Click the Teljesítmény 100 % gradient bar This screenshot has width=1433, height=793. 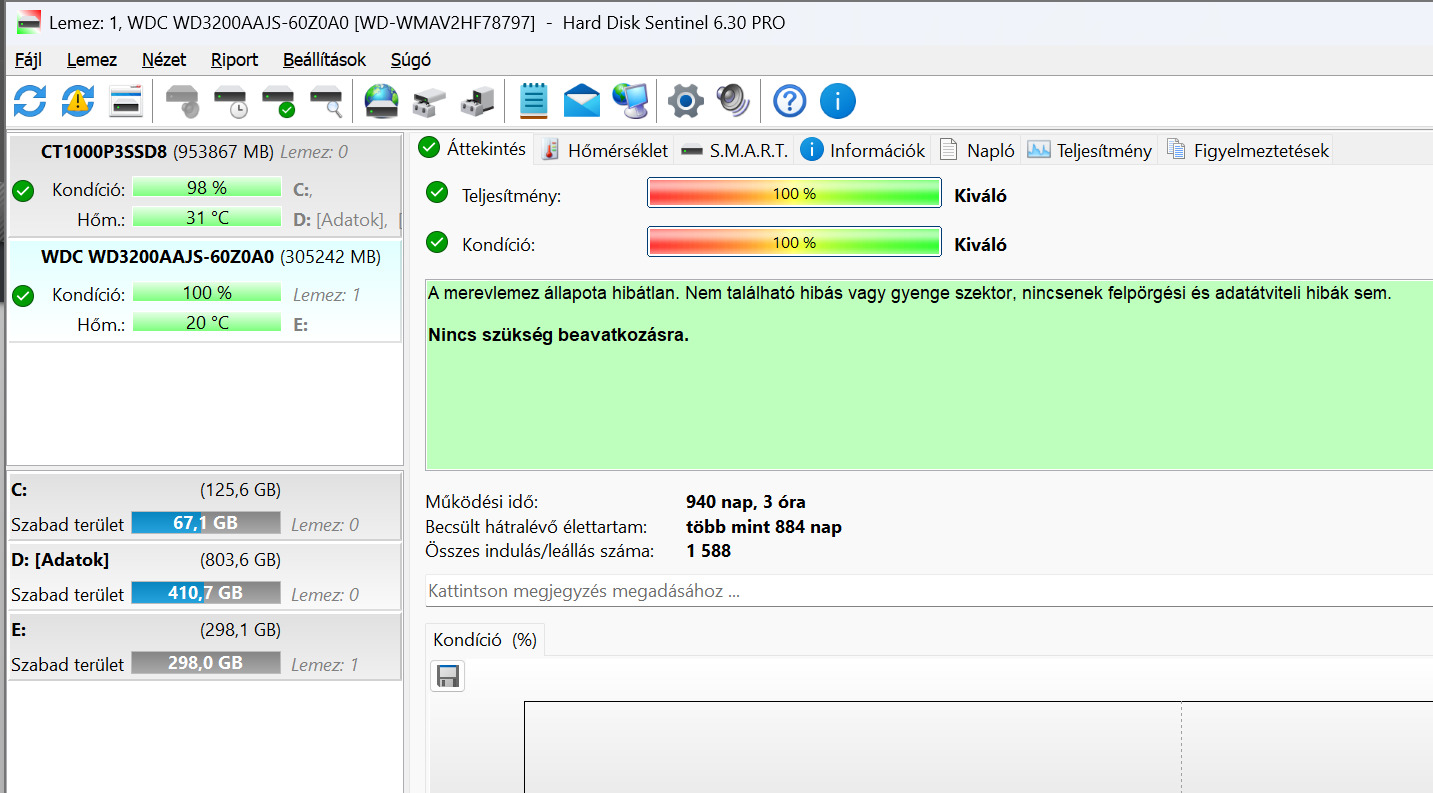(794, 193)
